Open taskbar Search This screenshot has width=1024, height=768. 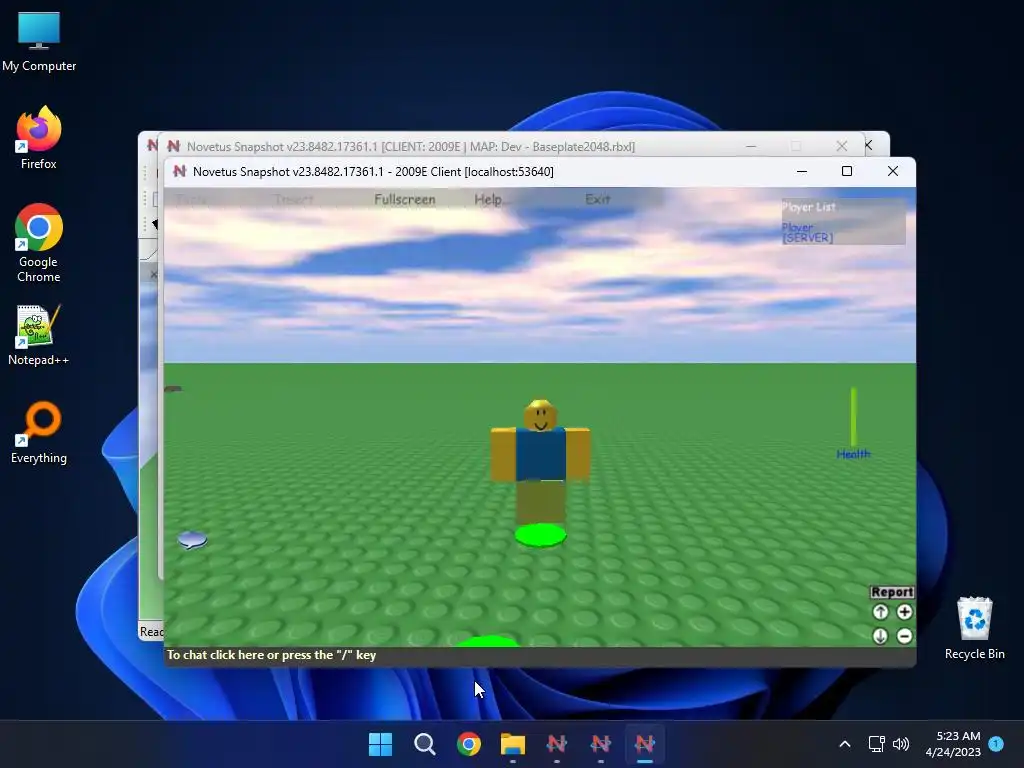[x=424, y=744]
